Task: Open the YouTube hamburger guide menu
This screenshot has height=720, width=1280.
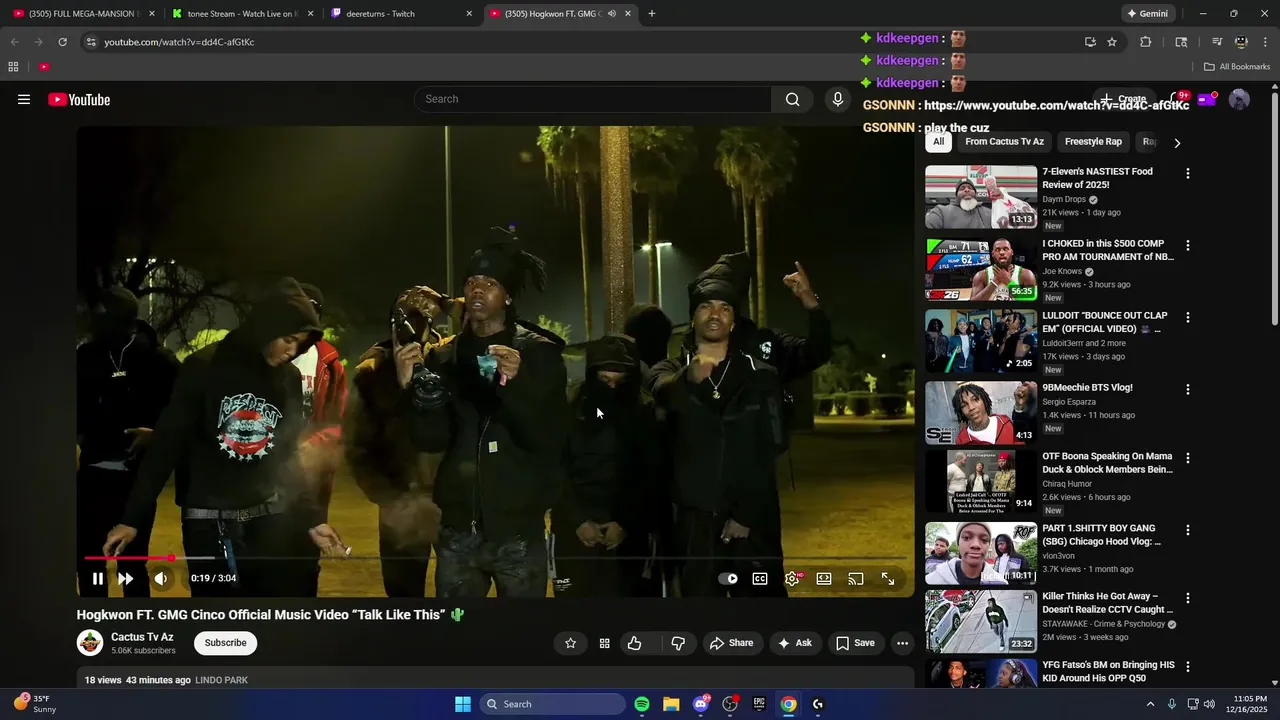Action: point(24,99)
